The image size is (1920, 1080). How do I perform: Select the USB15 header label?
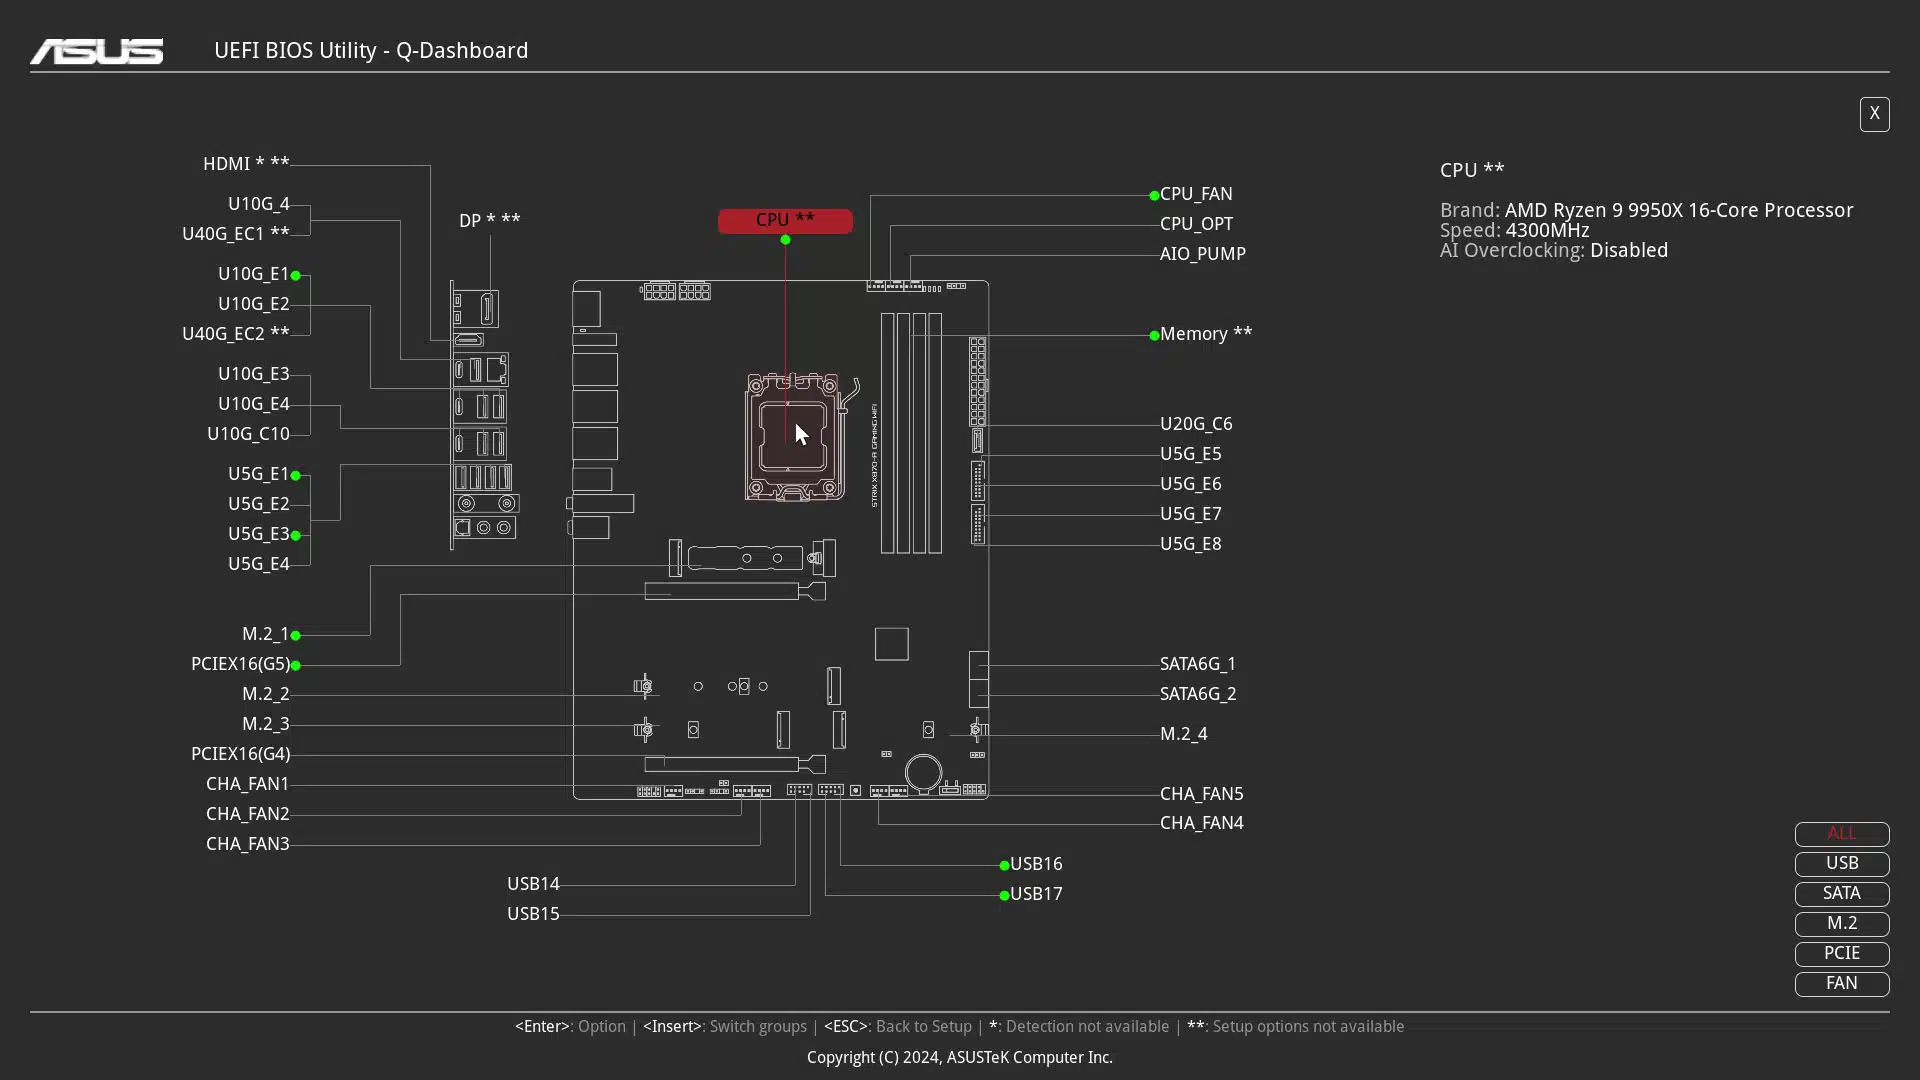[533, 914]
